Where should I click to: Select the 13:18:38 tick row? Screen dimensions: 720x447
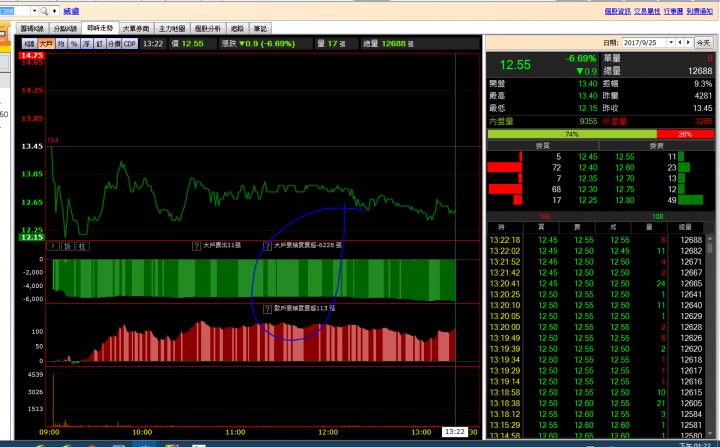pyautogui.click(x=596, y=403)
